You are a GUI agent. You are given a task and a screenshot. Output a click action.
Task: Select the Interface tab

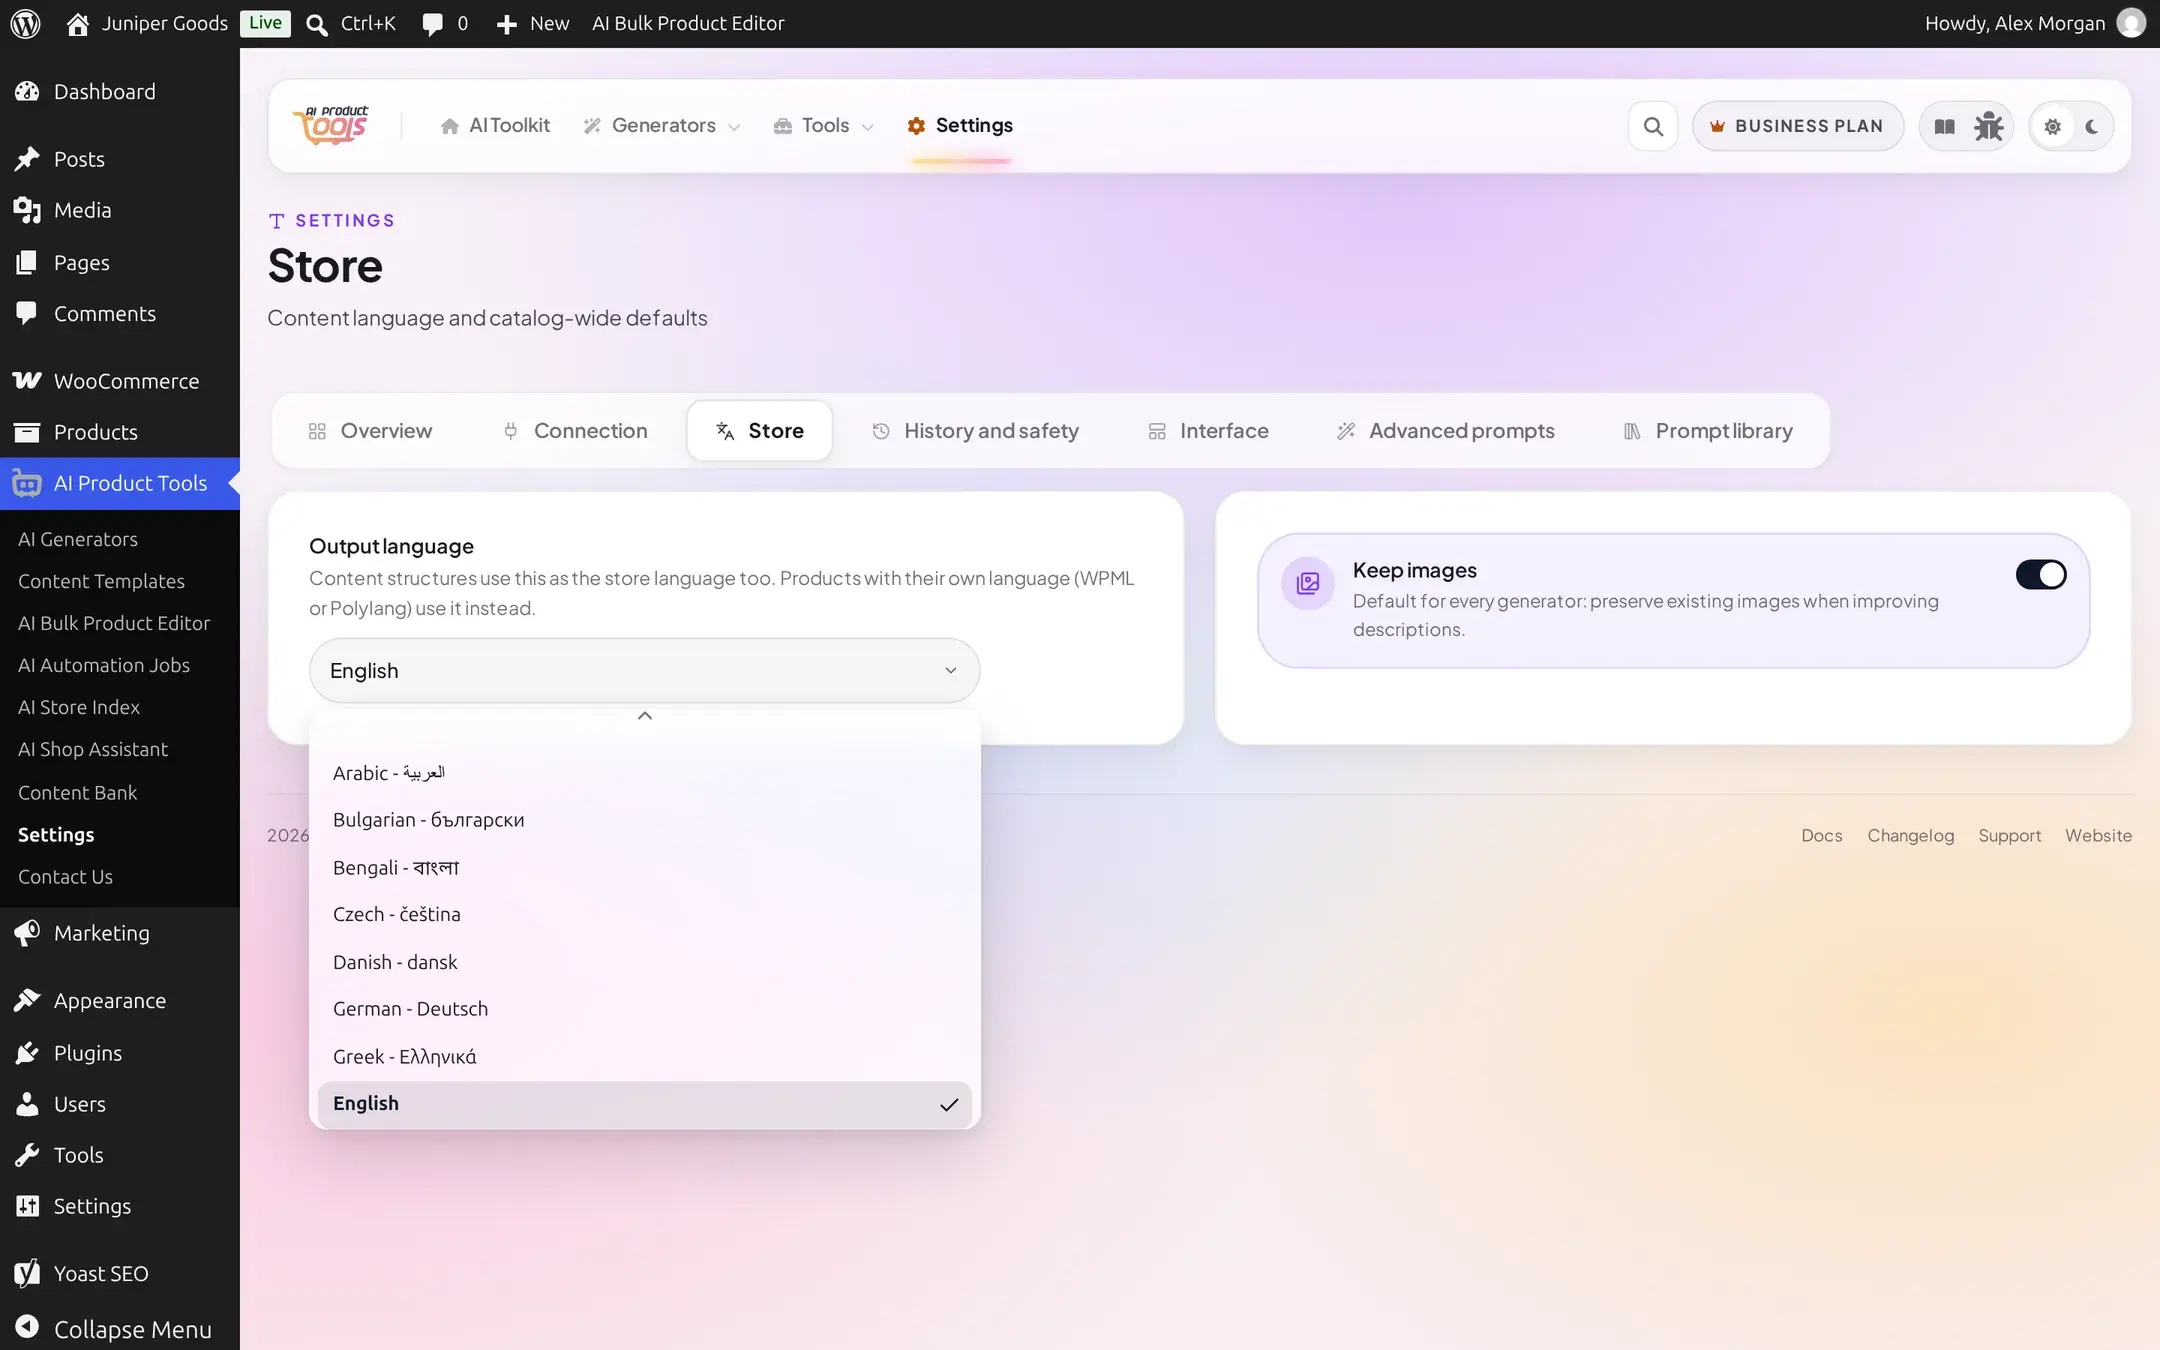click(x=1208, y=431)
